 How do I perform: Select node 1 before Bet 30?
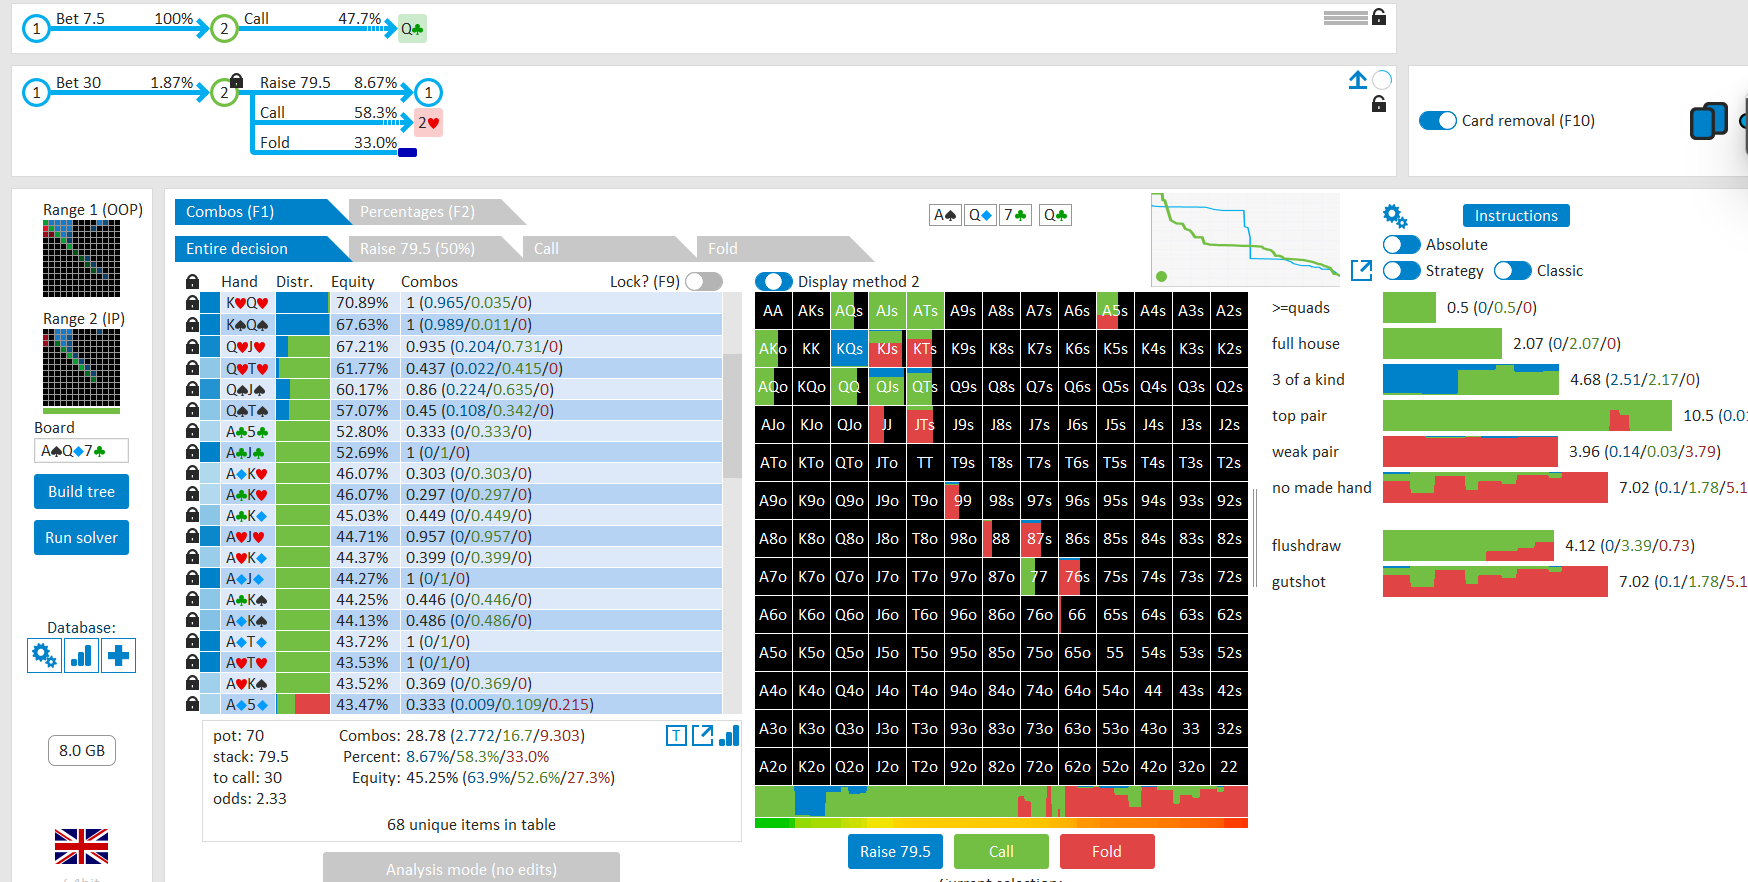click(36, 93)
